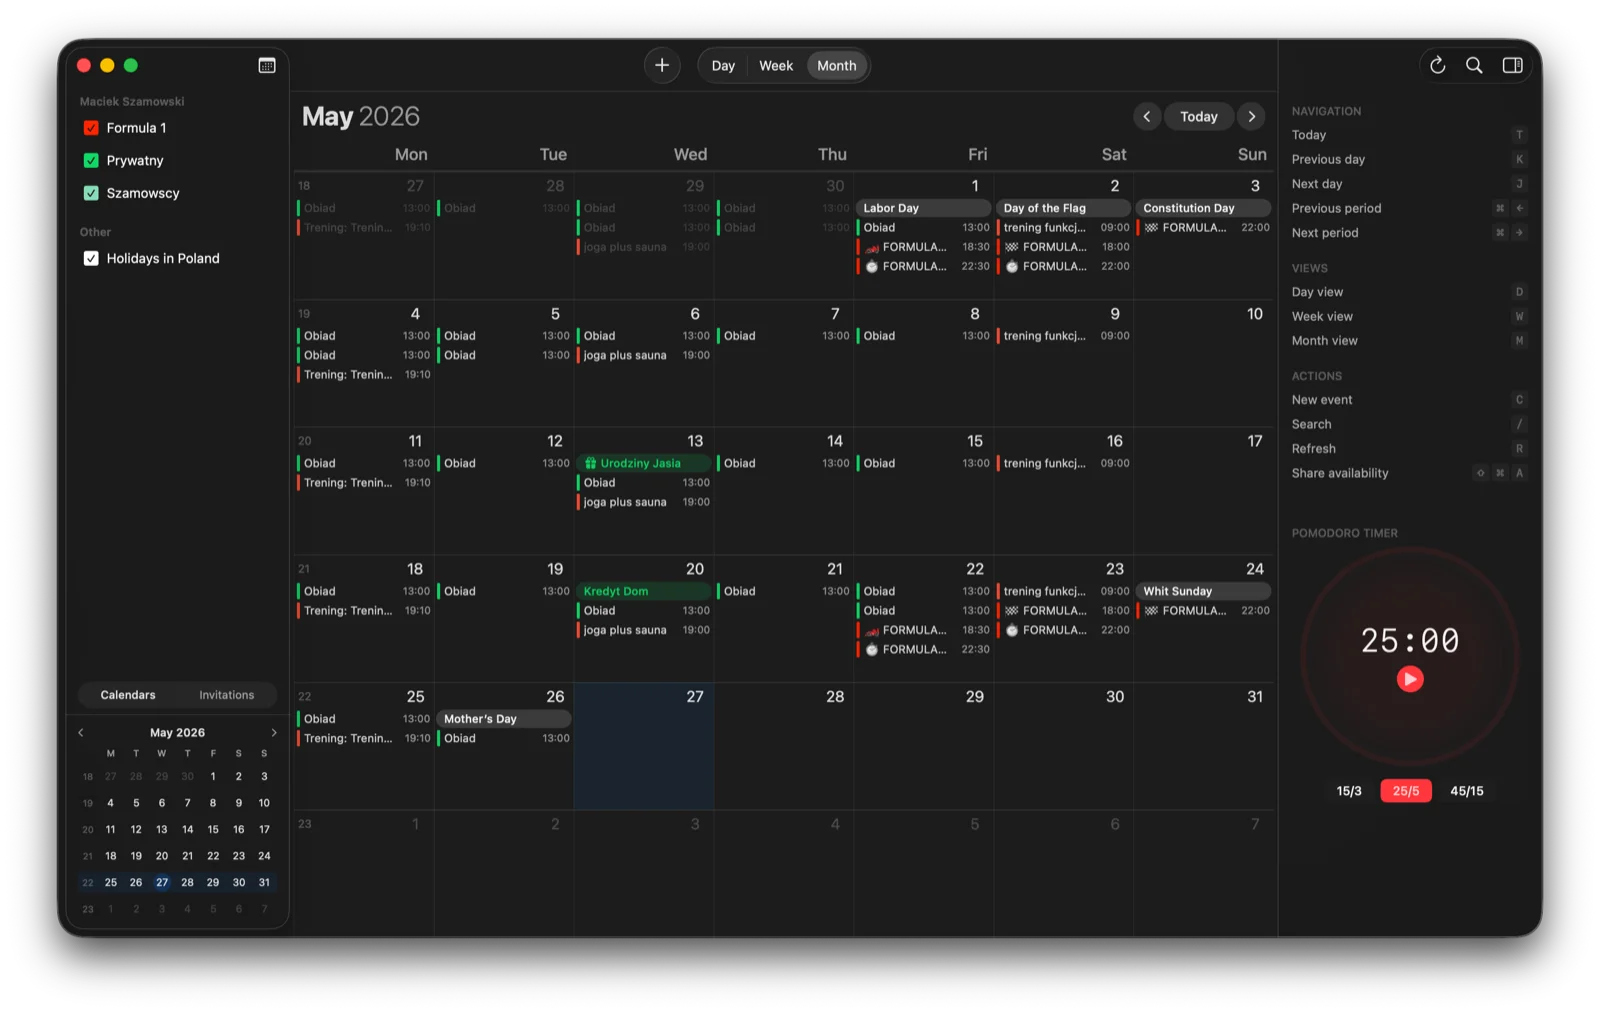
Task: Uncheck the Formula 1 calendar
Action: [x=90, y=127]
